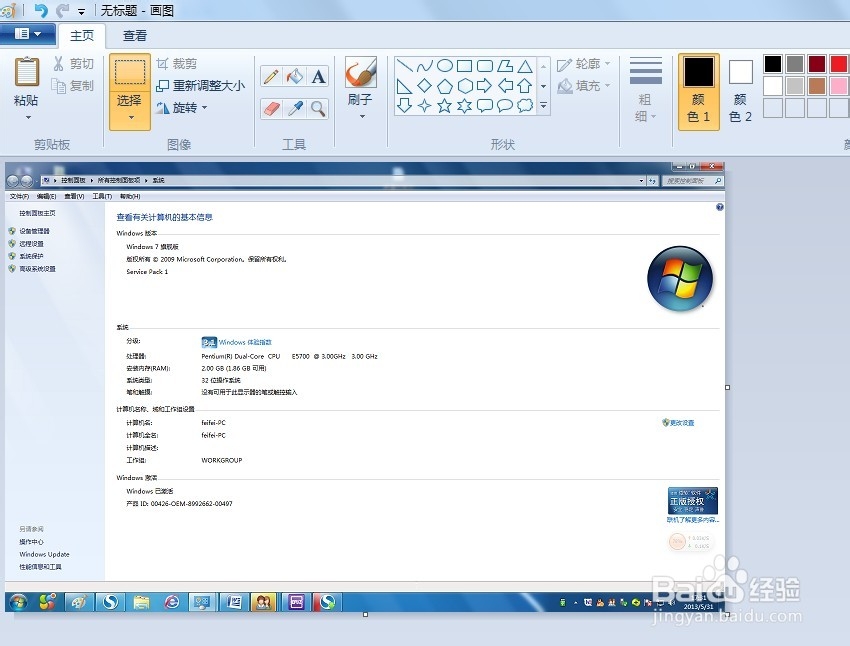Move the shapes gallery down one row

(x=544, y=86)
